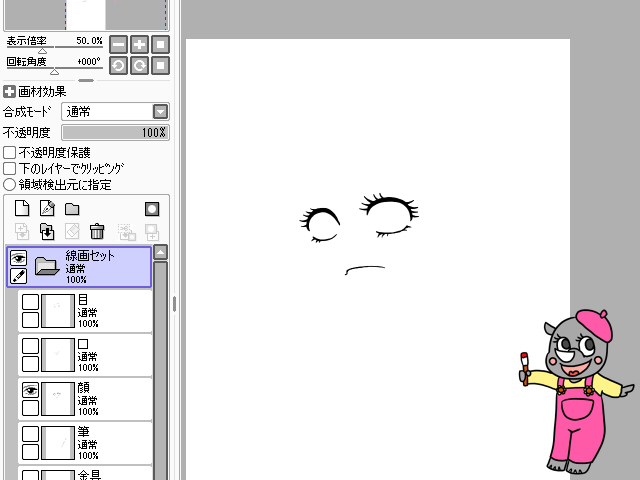Show the 筆 layer
The image size is (640, 480).
[x=30, y=434]
